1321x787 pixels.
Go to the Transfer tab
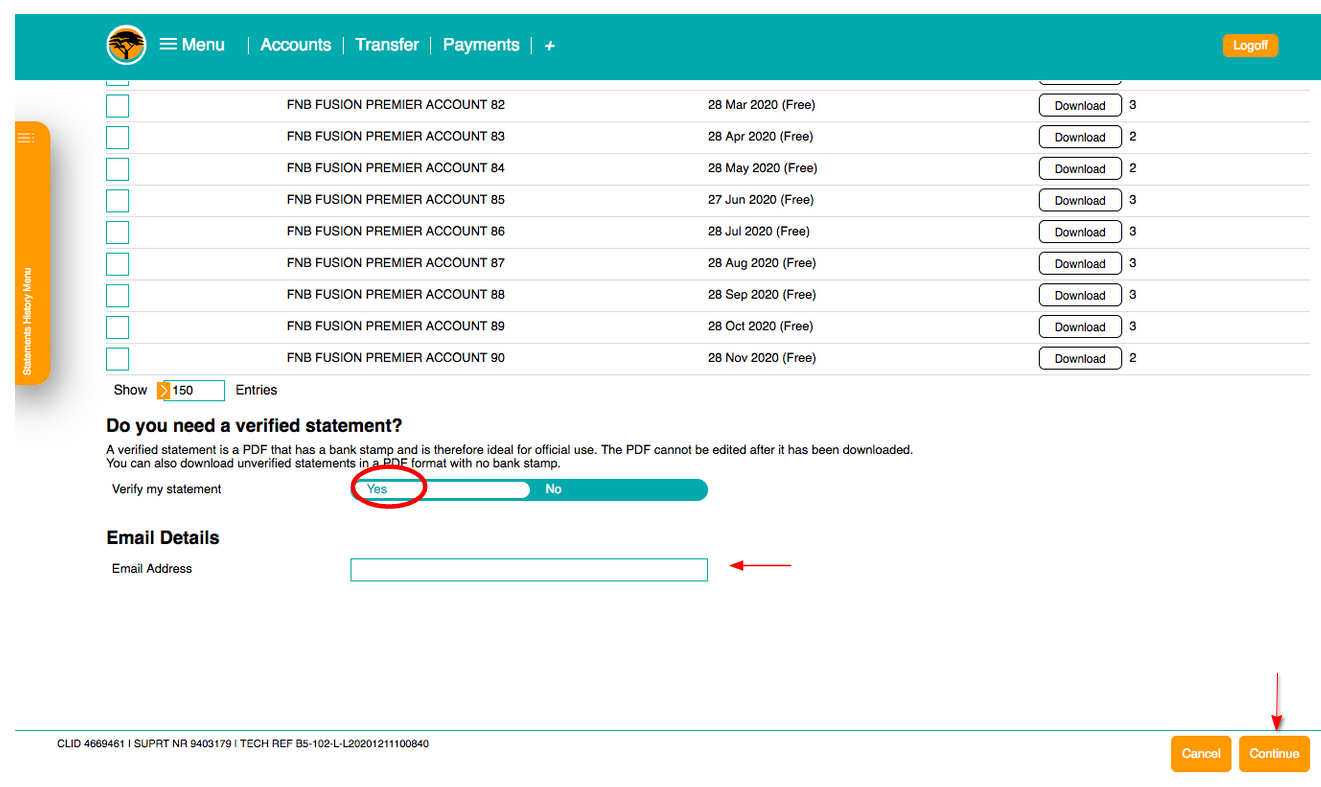coord(387,45)
